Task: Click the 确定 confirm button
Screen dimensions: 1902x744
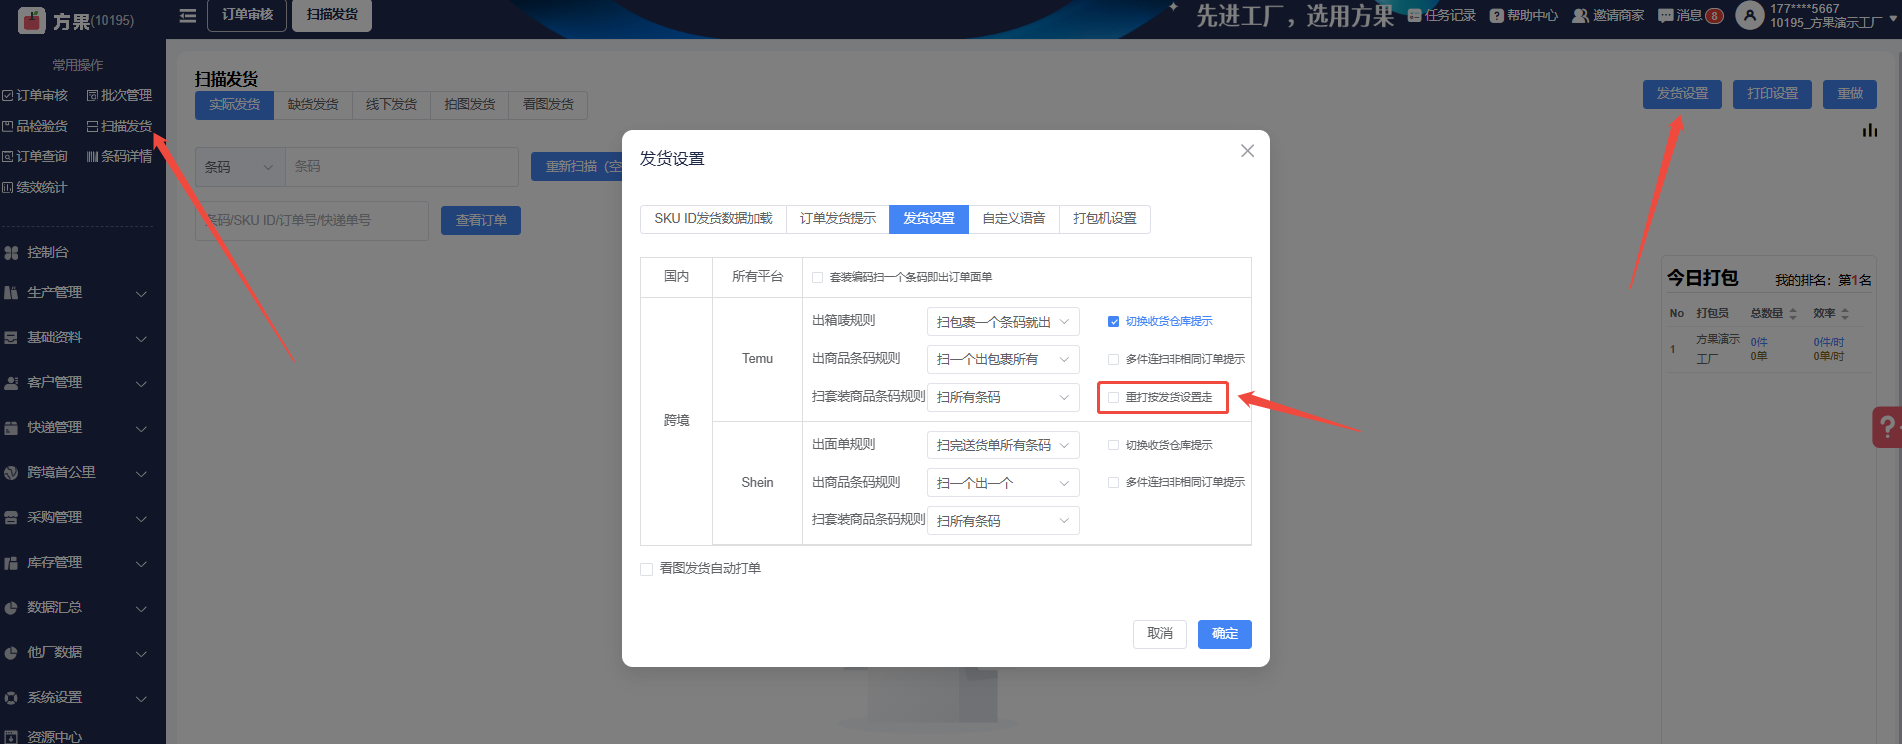Action: pos(1224,634)
